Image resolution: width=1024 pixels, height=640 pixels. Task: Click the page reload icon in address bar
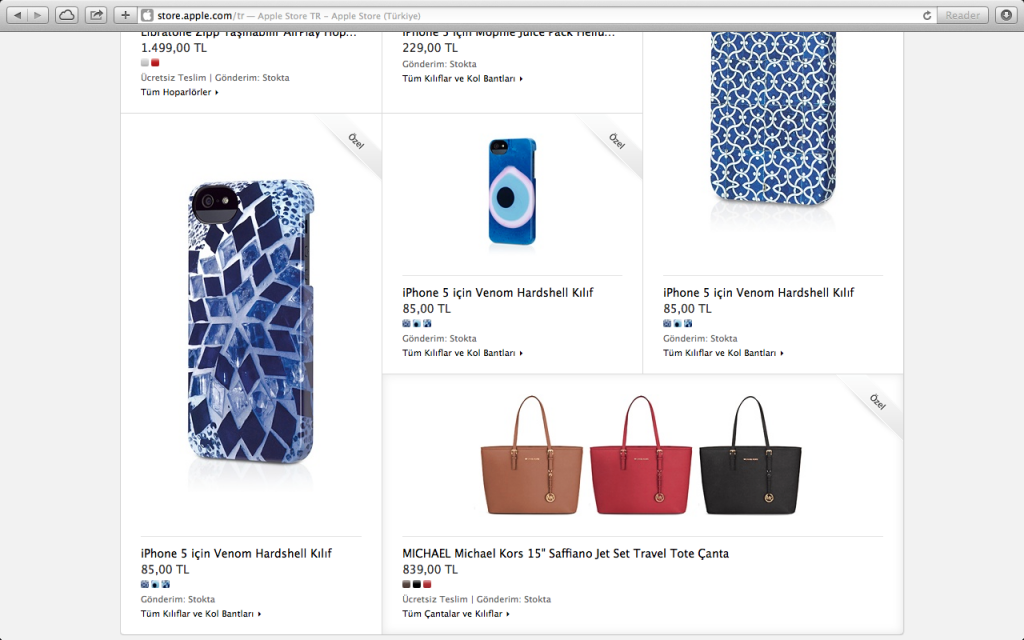click(928, 15)
